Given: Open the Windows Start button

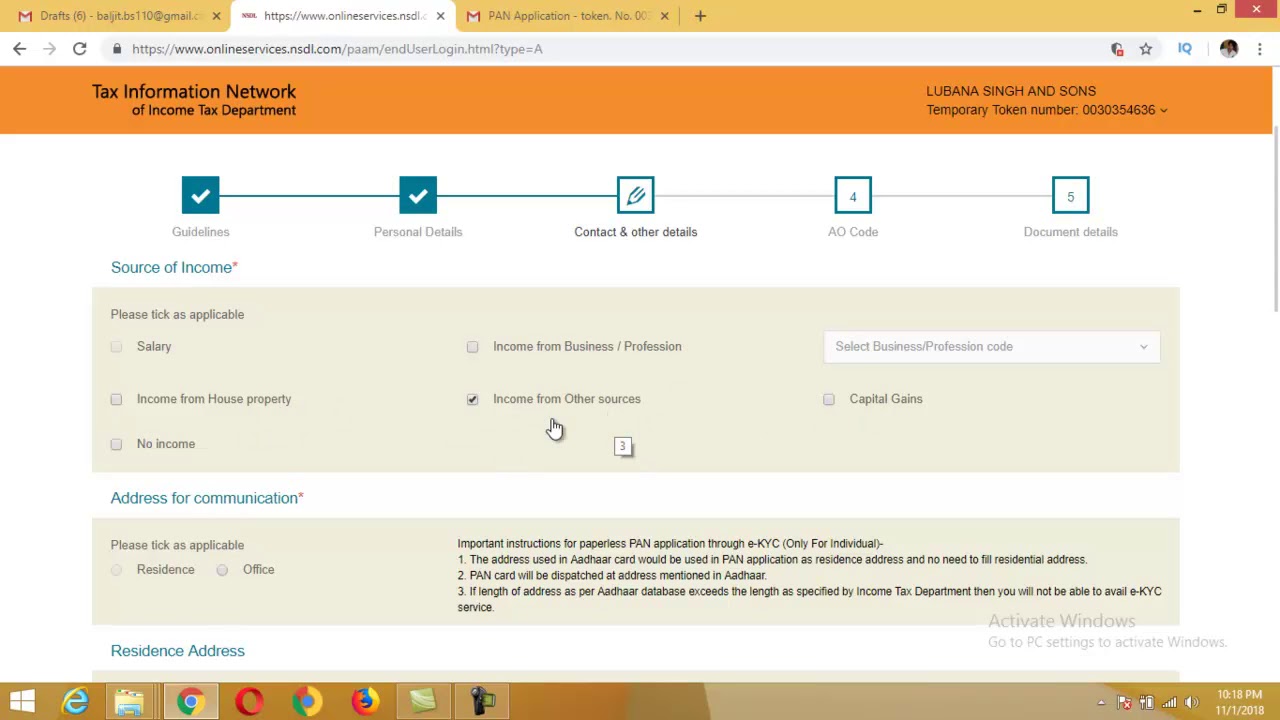Looking at the screenshot, I should [x=22, y=701].
